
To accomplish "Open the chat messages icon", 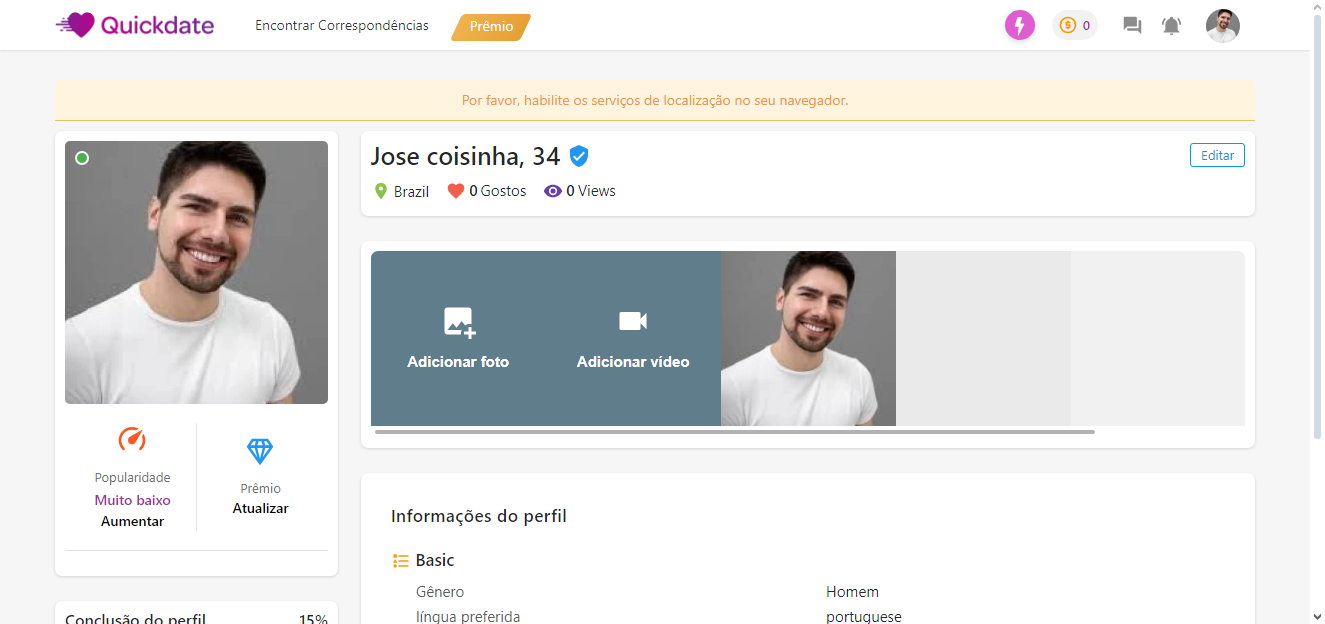I will 1132,26.
